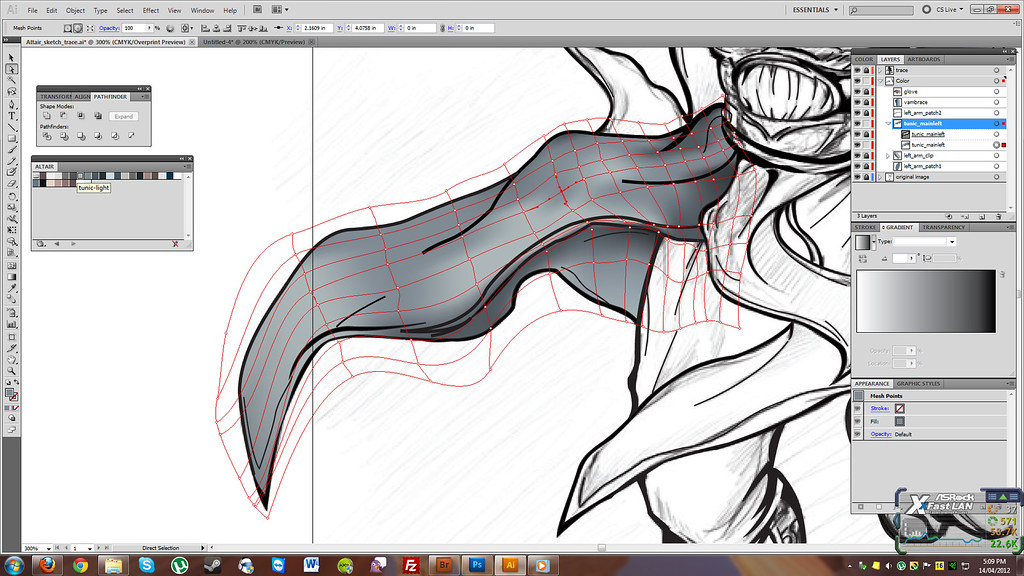Screen dimensions: 1024x576
Task: Select the Selection (black arrow) tool
Action: 11,58
